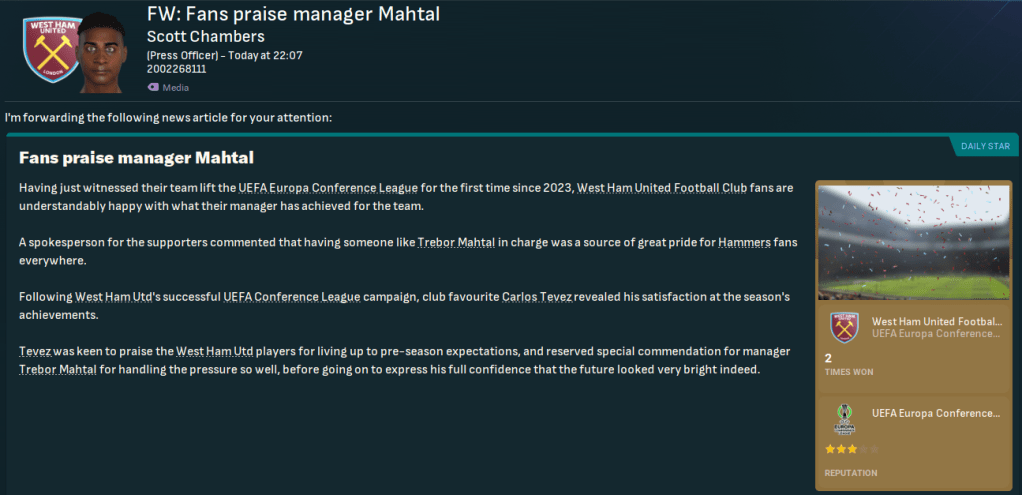Select the Daily Star source tab

pyautogui.click(x=984, y=146)
